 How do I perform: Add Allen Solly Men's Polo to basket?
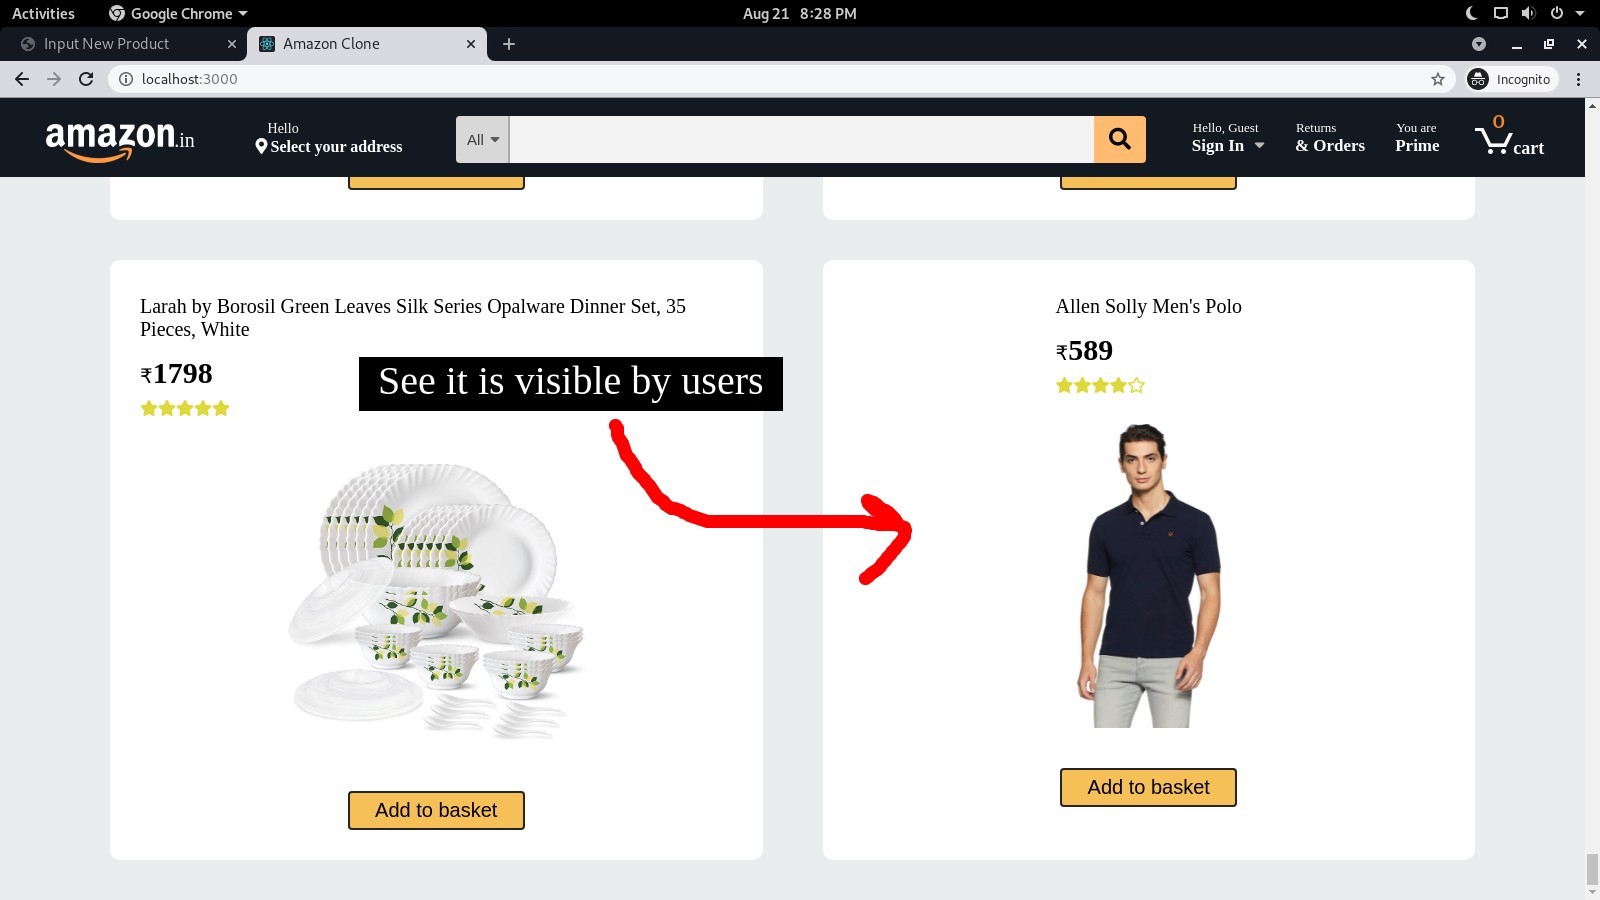pyautogui.click(x=1148, y=787)
